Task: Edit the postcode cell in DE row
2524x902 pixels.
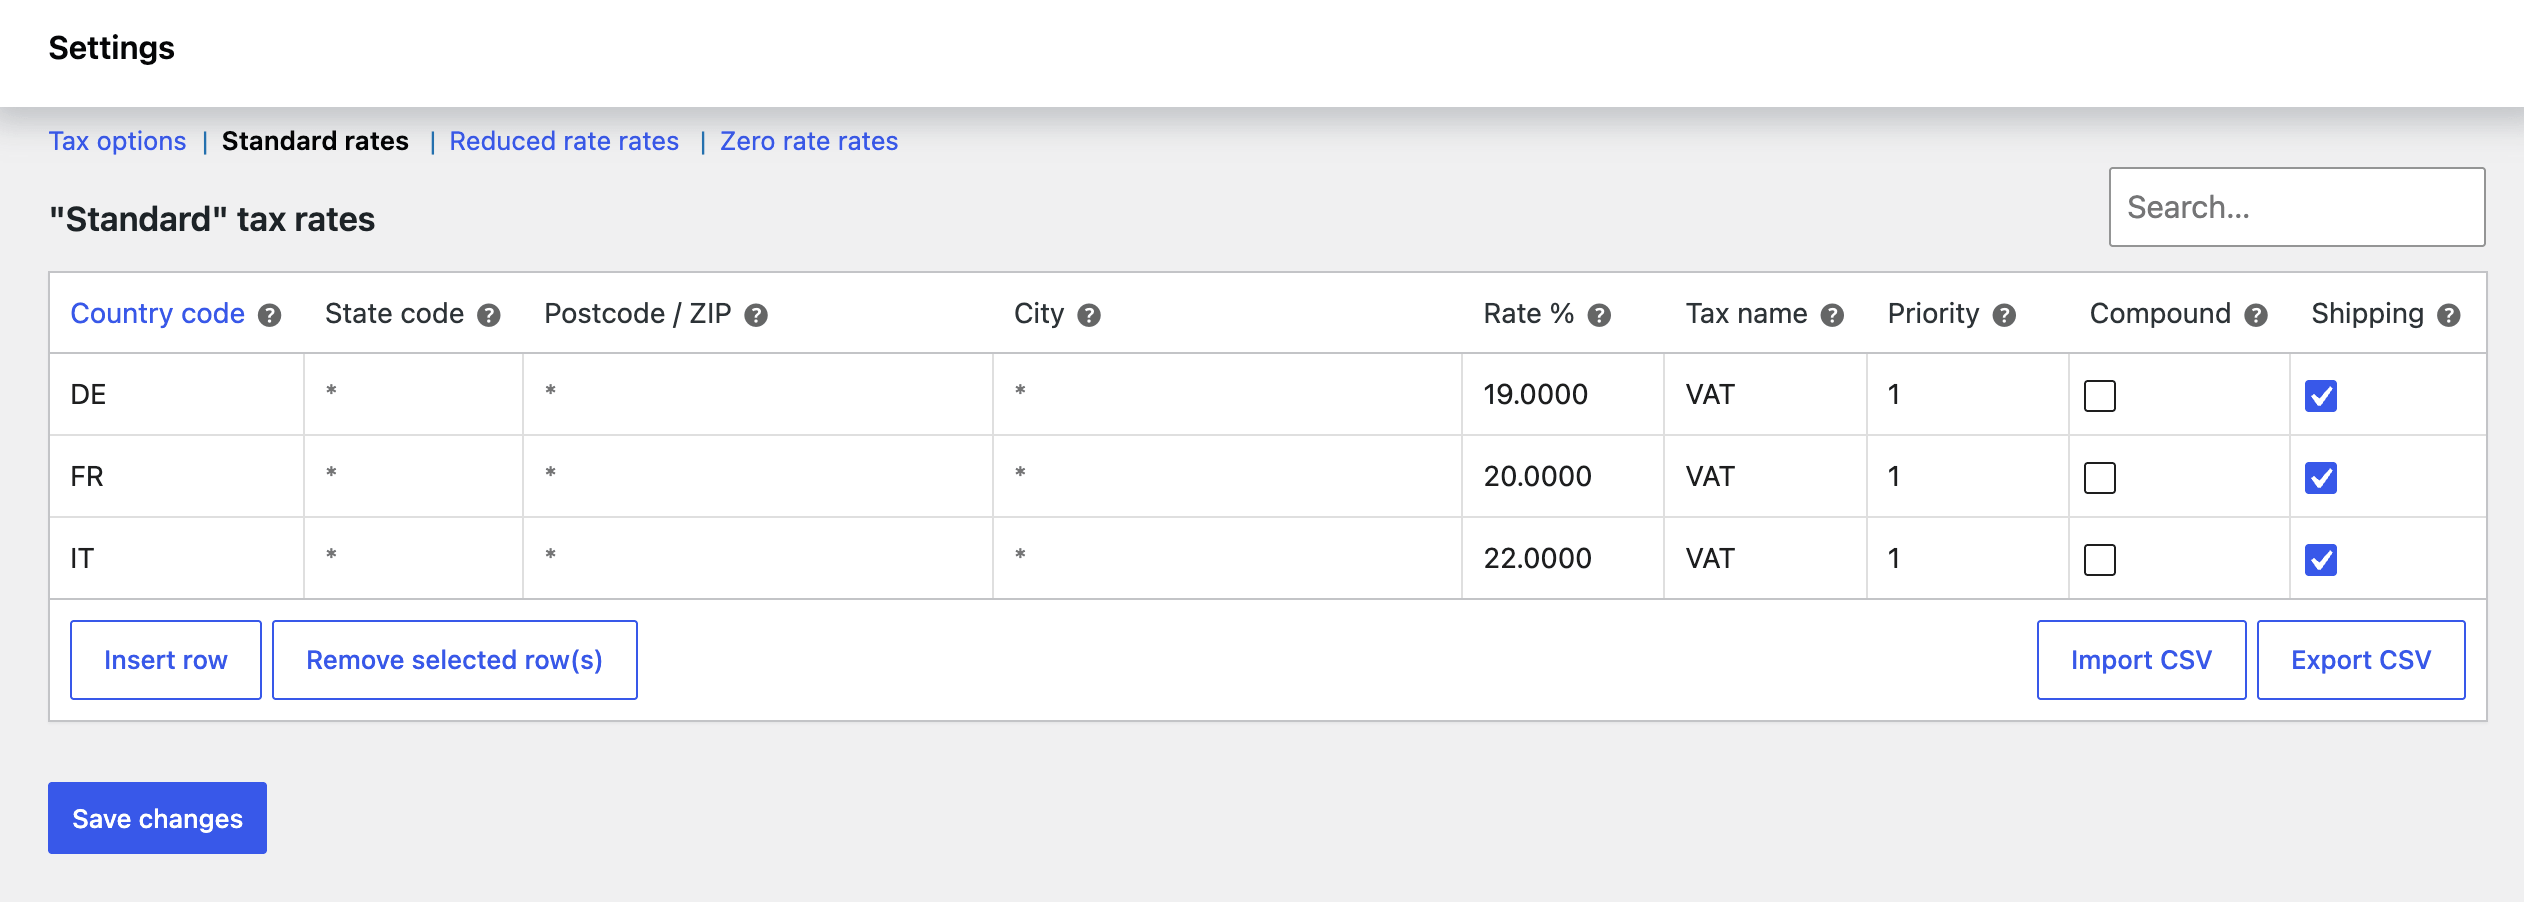Action: click(758, 394)
